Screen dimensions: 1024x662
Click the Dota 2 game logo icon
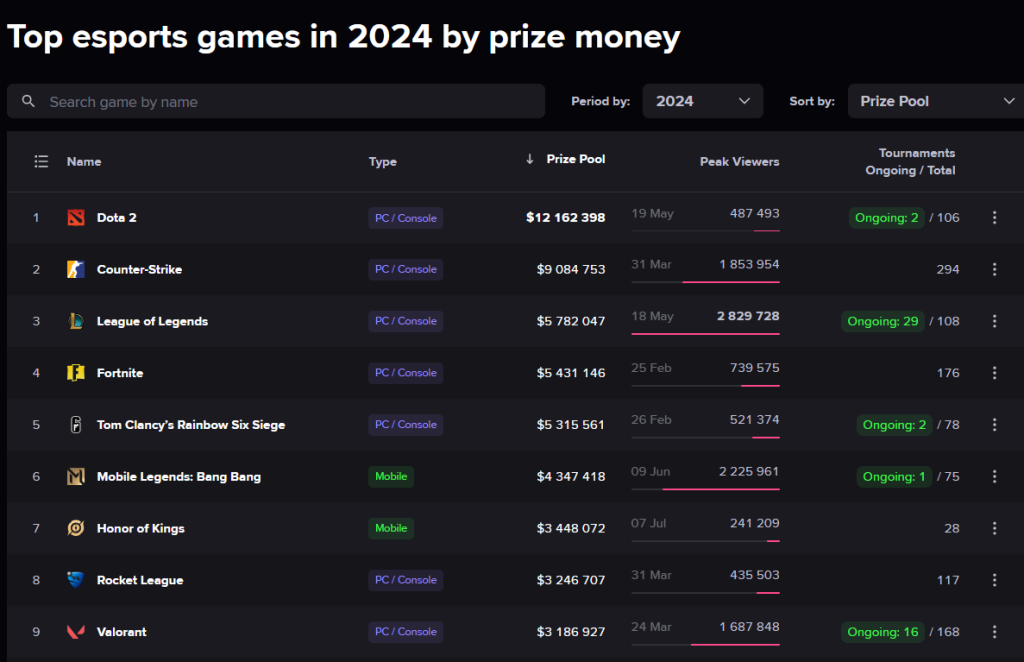click(76, 218)
